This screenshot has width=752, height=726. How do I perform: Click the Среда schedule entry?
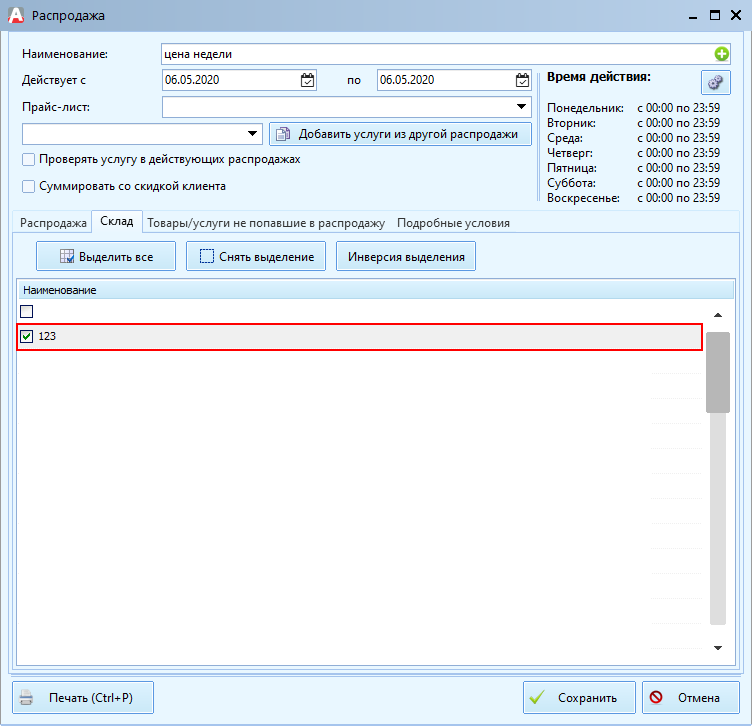click(x=633, y=138)
